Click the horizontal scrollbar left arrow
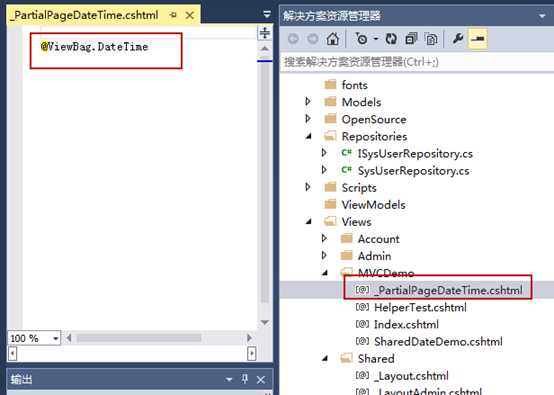The width and height of the screenshot is (554, 395). point(69,338)
